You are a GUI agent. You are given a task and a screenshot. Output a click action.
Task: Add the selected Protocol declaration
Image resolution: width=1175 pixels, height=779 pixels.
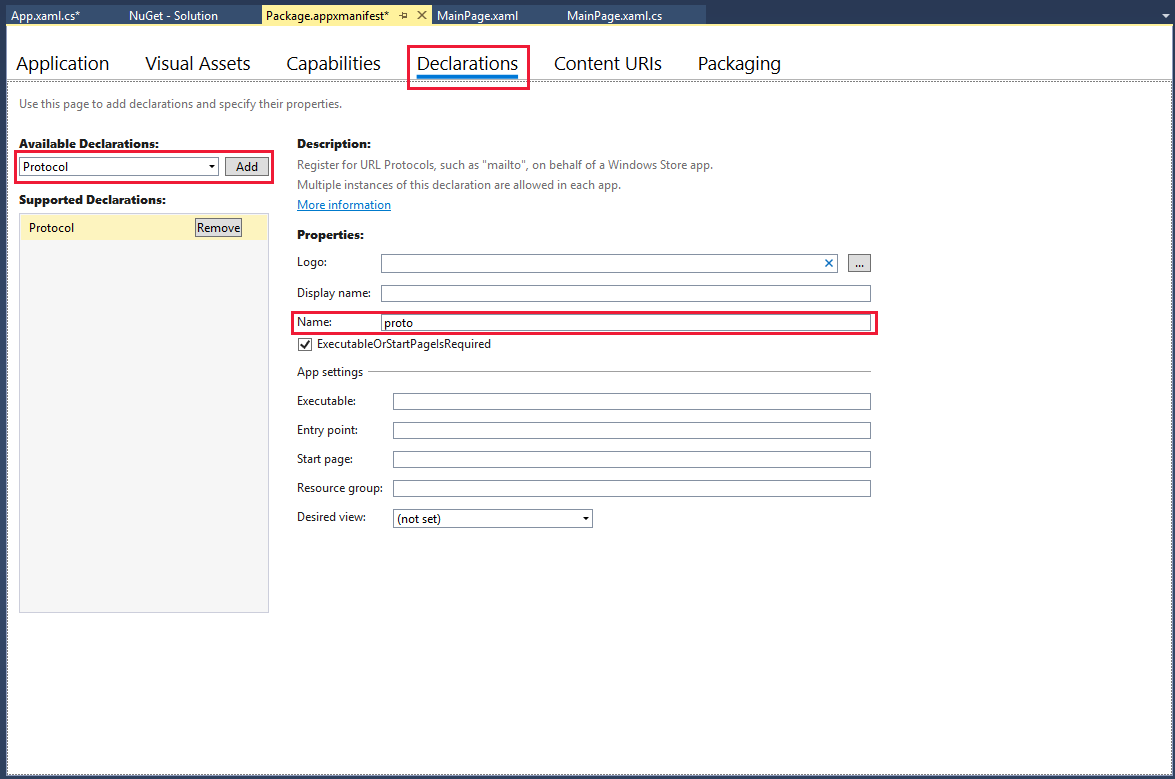tap(247, 166)
